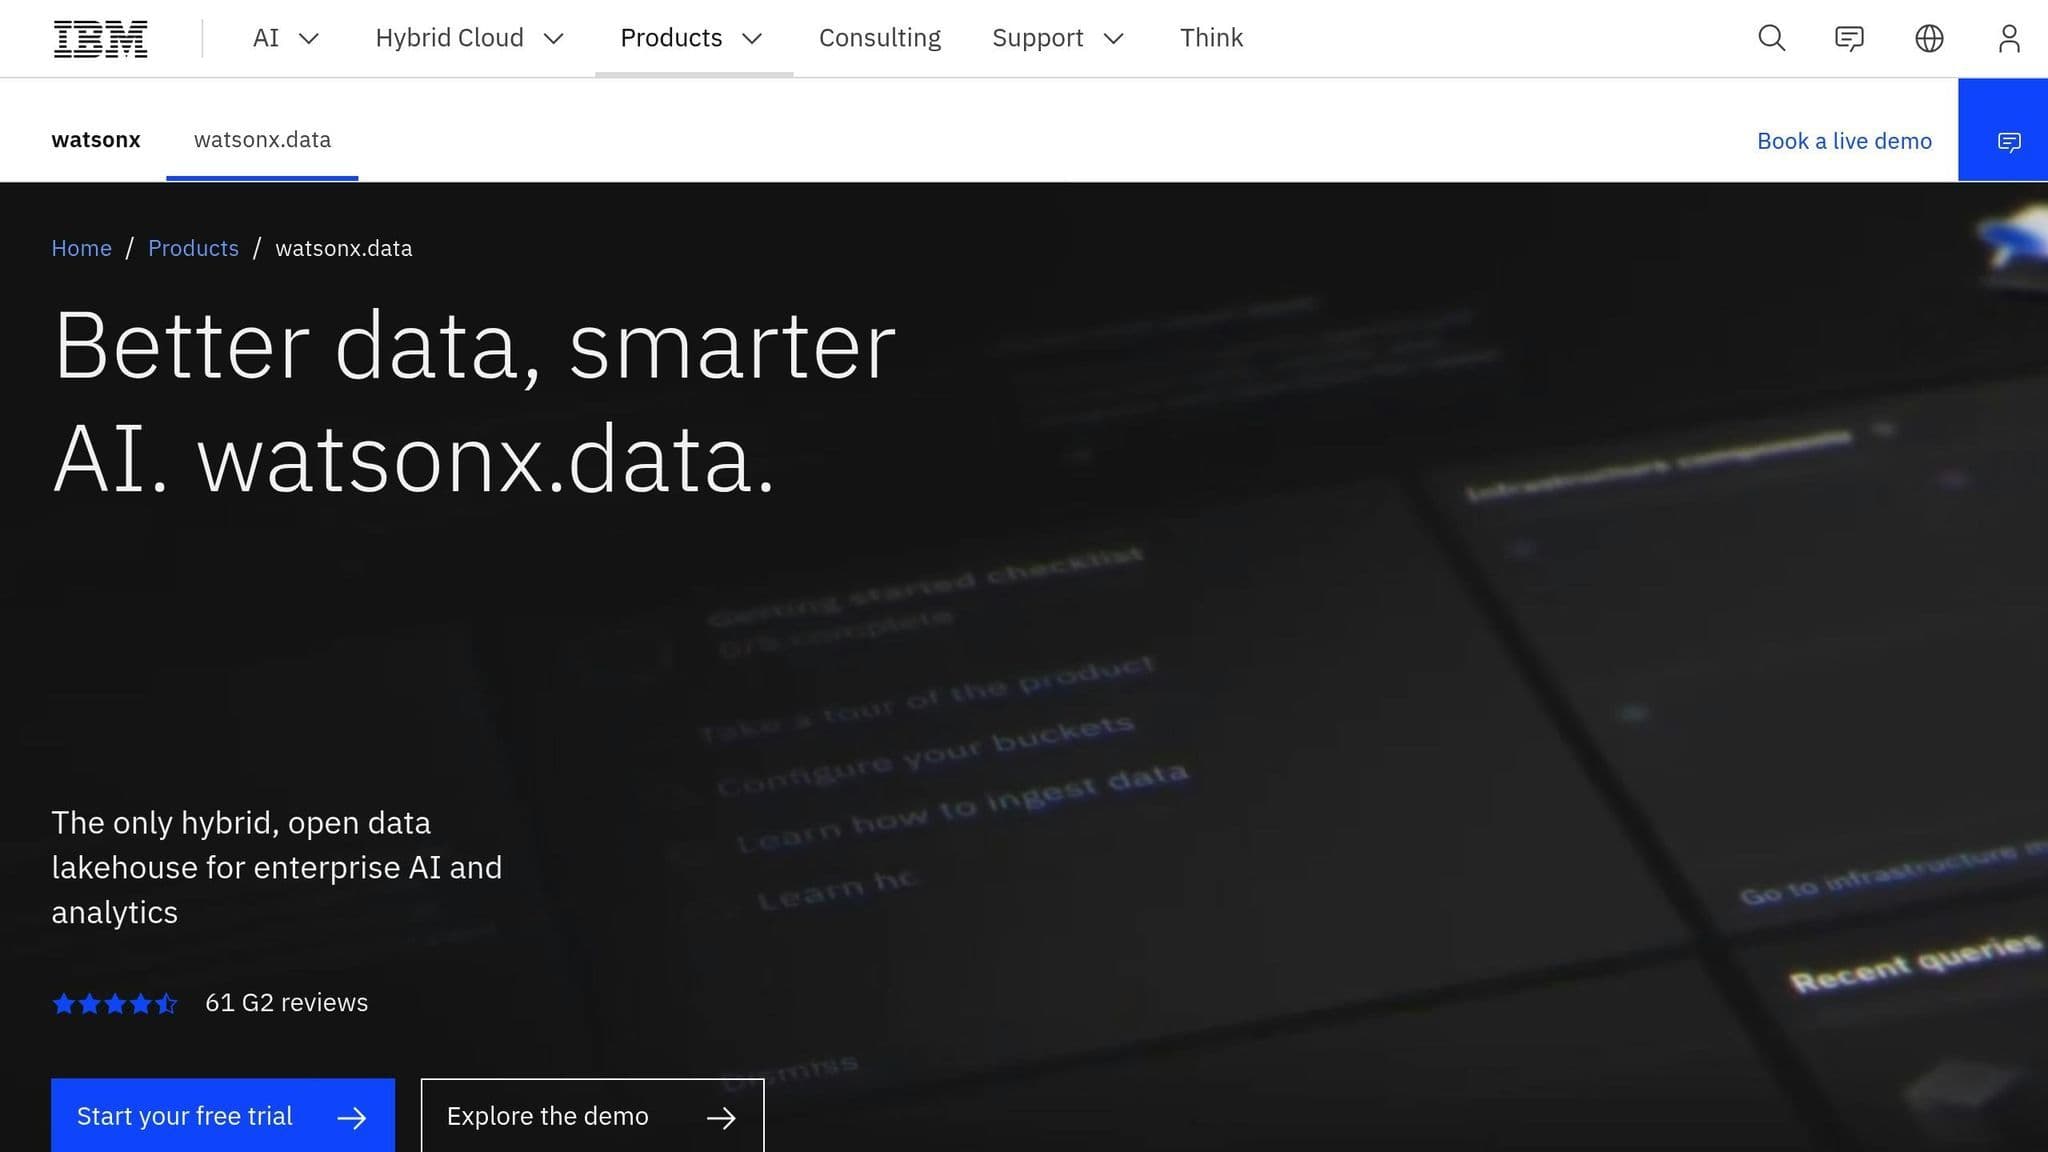Select the watsonx.data tab
Image resolution: width=2048 pixels, height=1152 pixels.
click(x=262, y=140)
